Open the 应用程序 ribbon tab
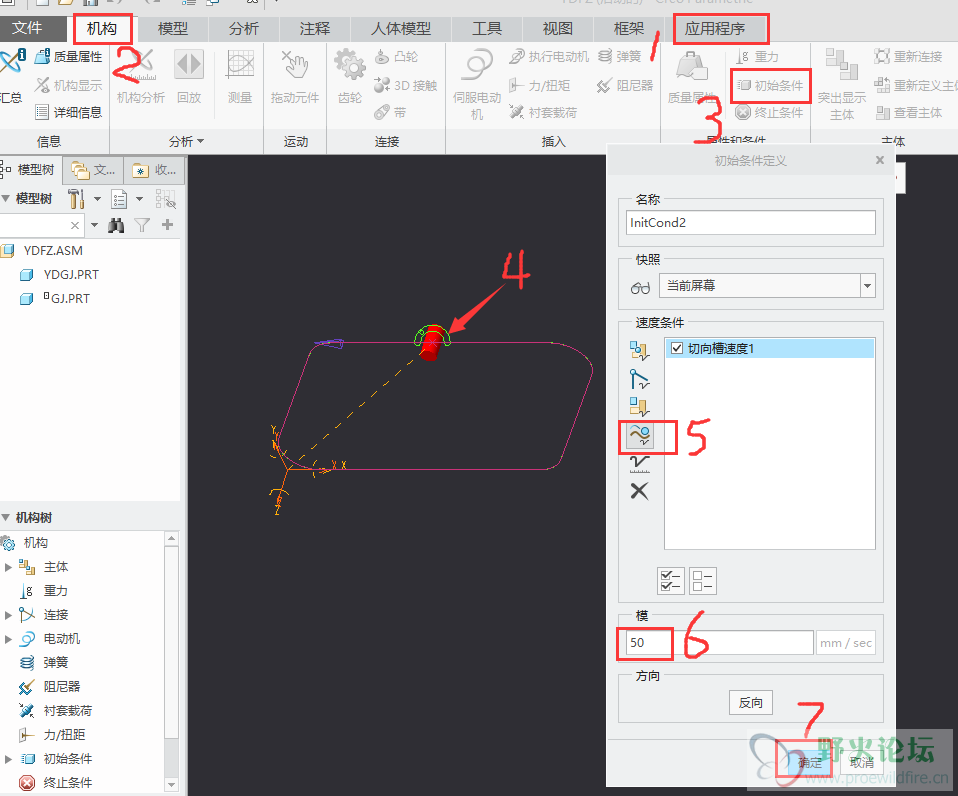The height and width of the screenshot is (796, 958). pos(715,28)
